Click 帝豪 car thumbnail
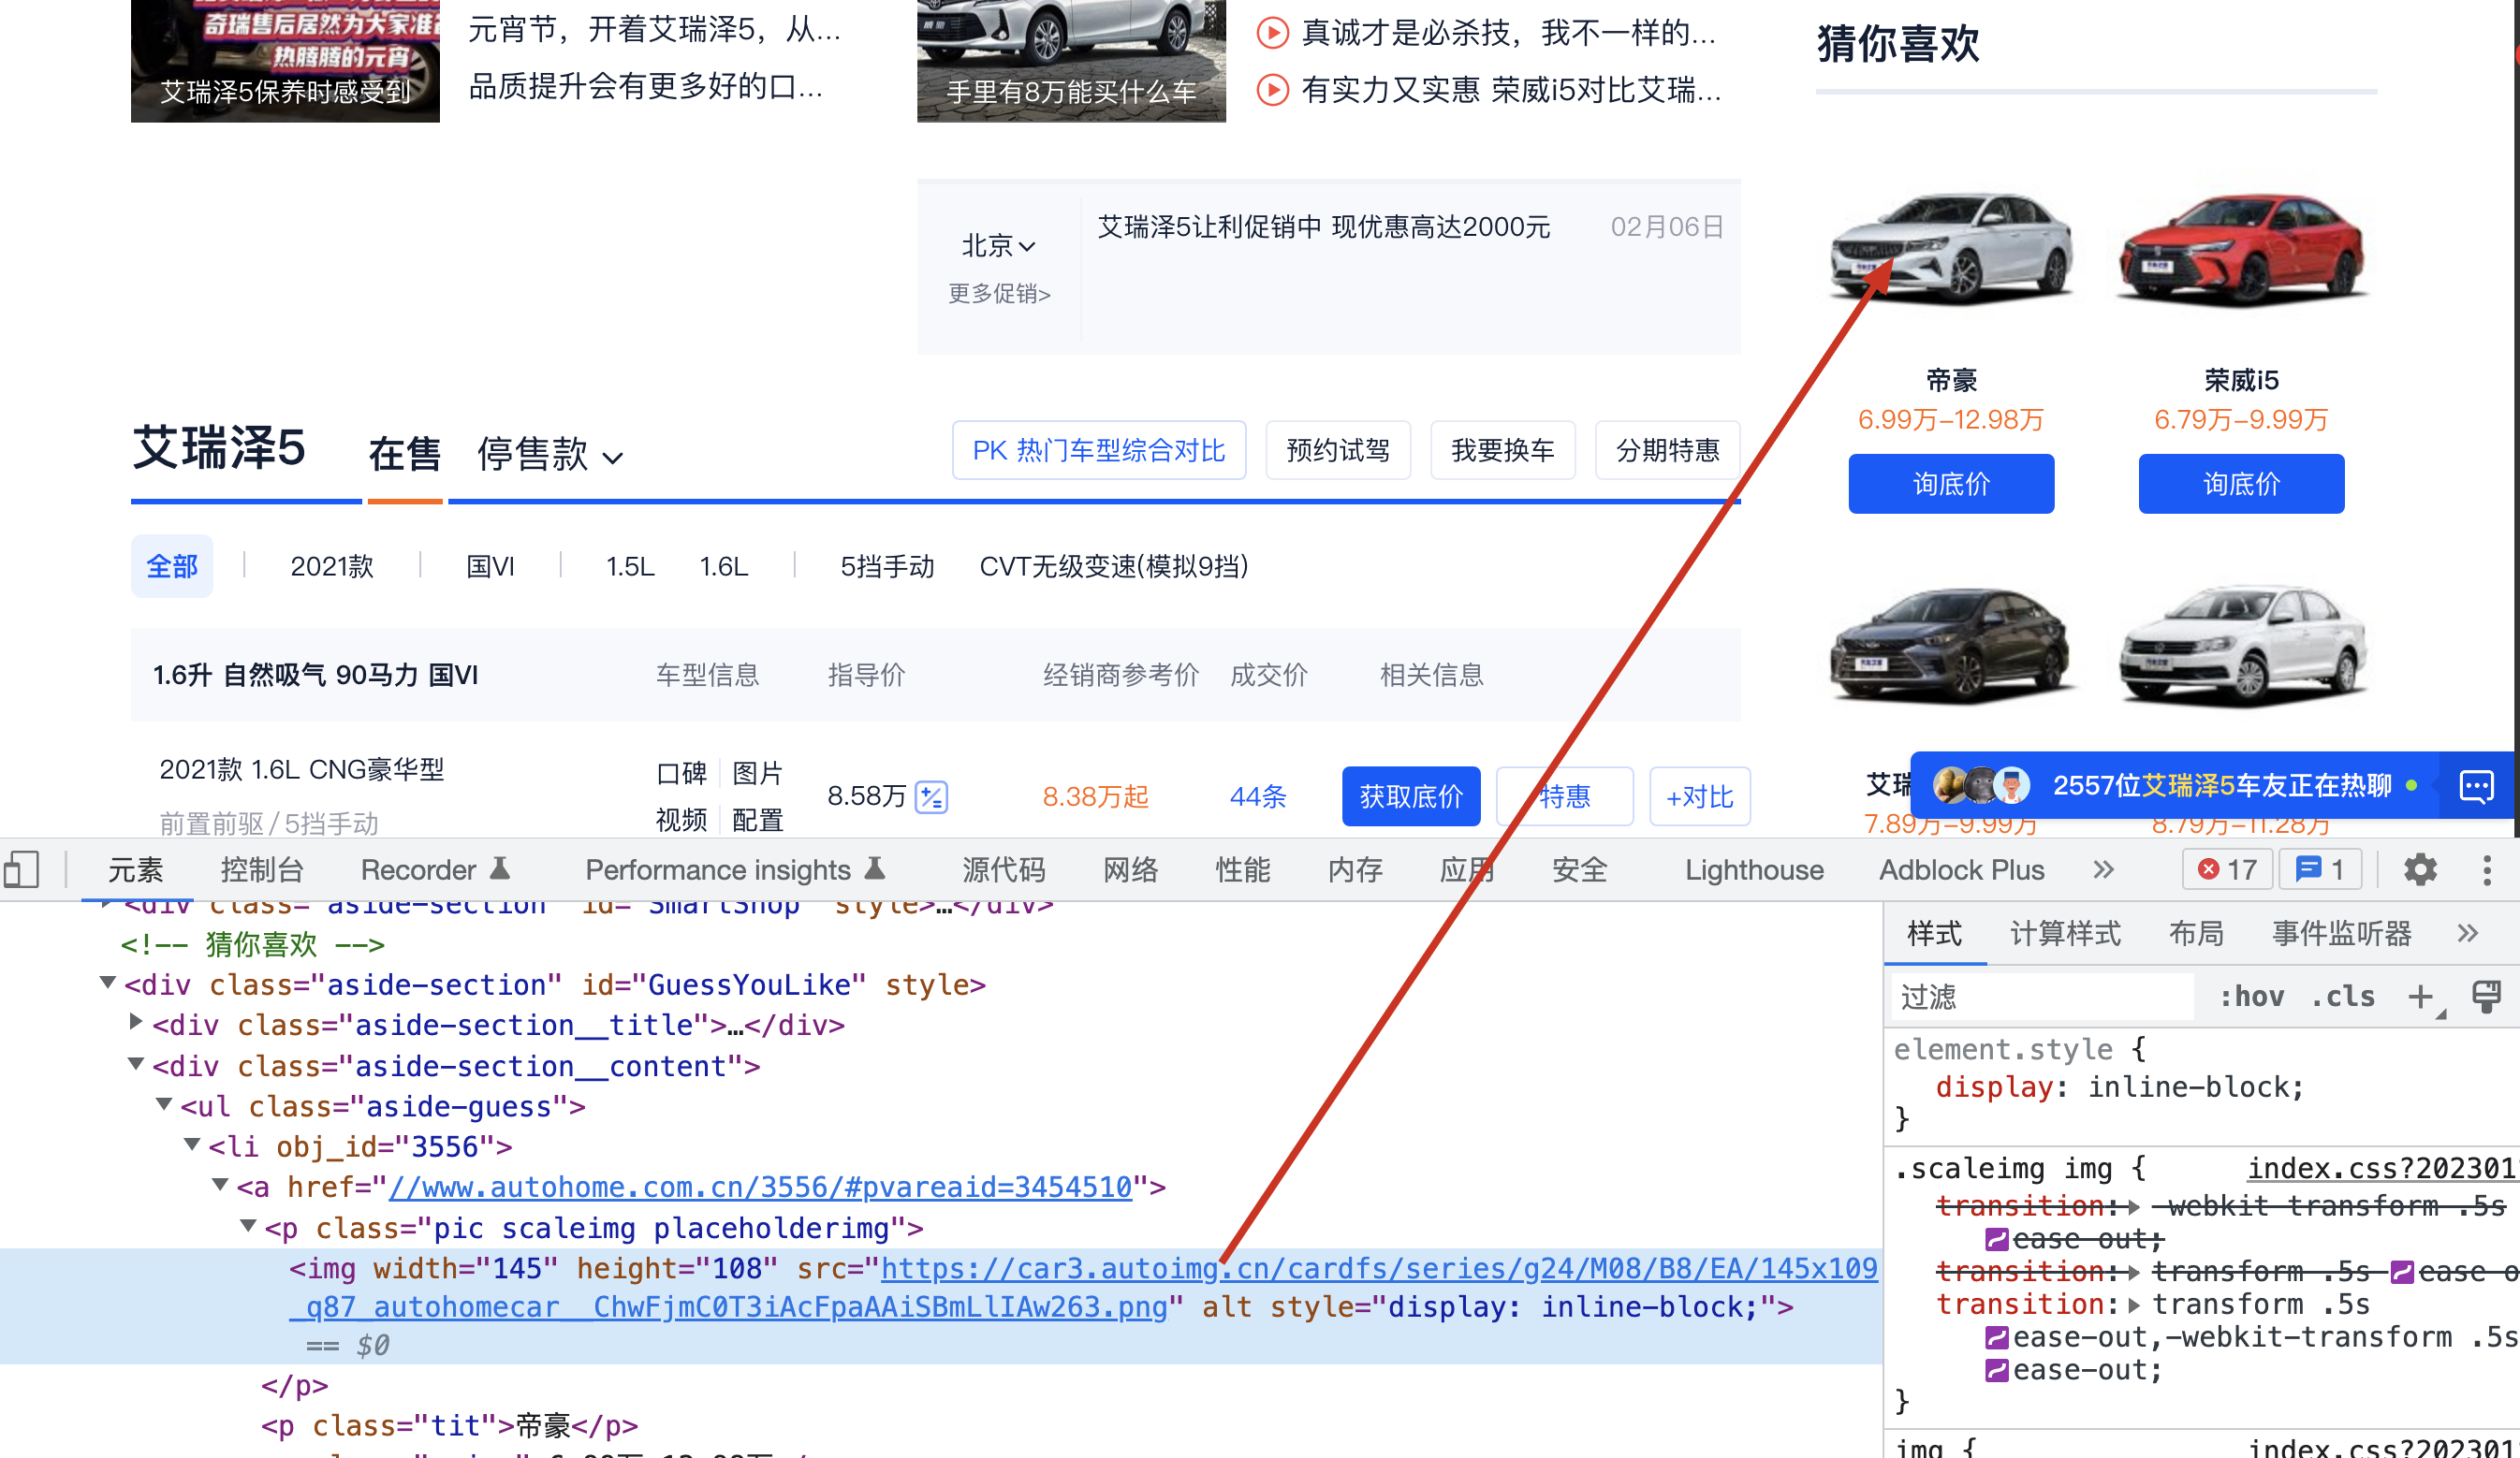 click(x=1950, y=250)
